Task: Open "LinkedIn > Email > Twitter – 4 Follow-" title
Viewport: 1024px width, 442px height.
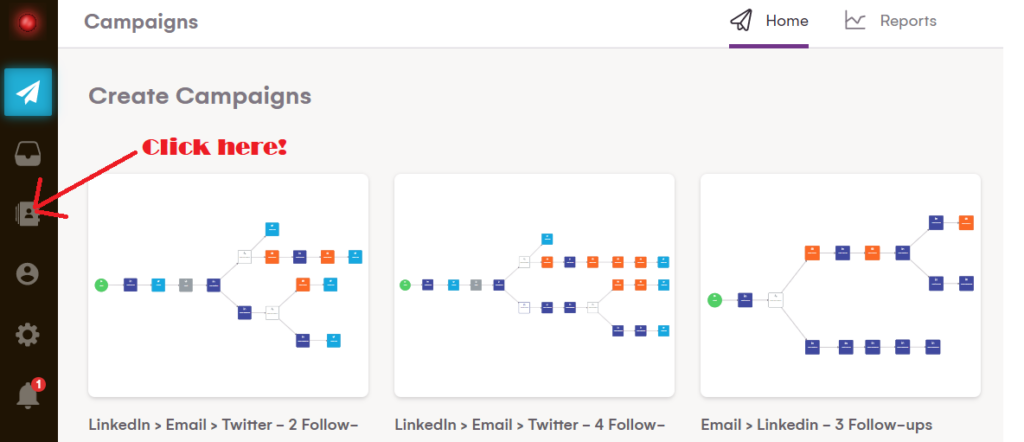Action: pyautogui.click(x=530, y=425)
